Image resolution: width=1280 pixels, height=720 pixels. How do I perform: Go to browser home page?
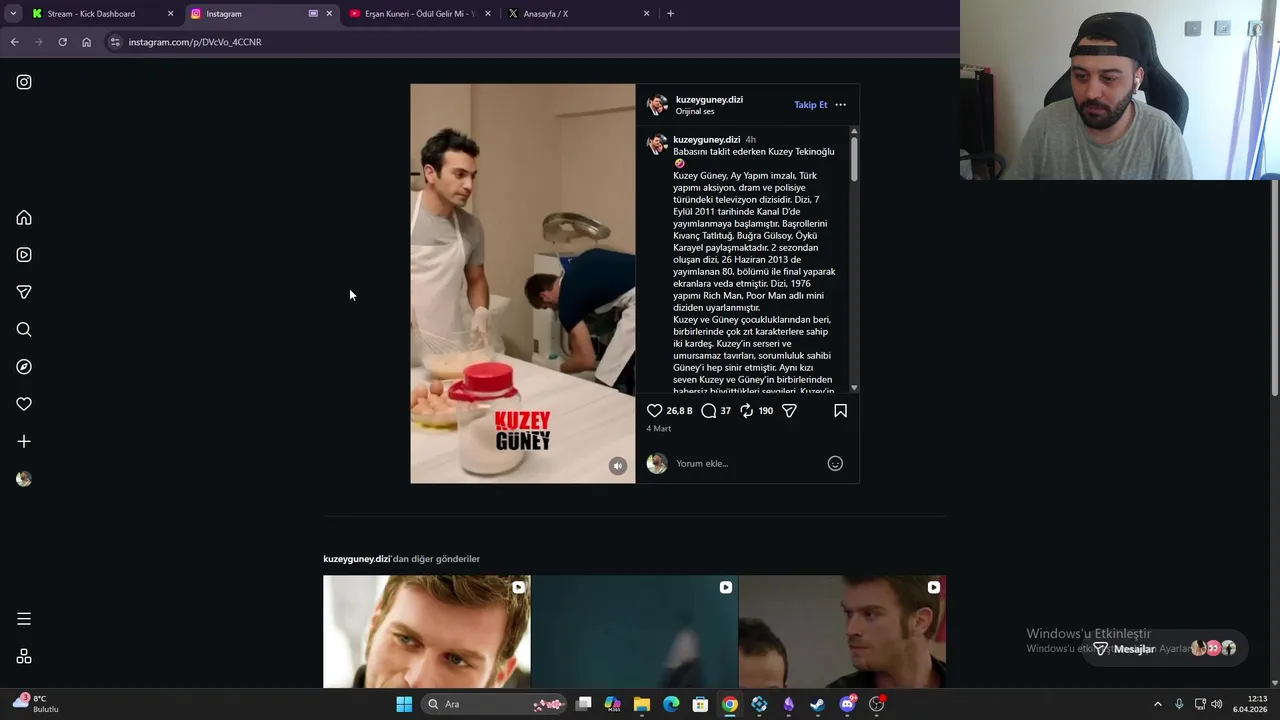click(x=86, y=42)
